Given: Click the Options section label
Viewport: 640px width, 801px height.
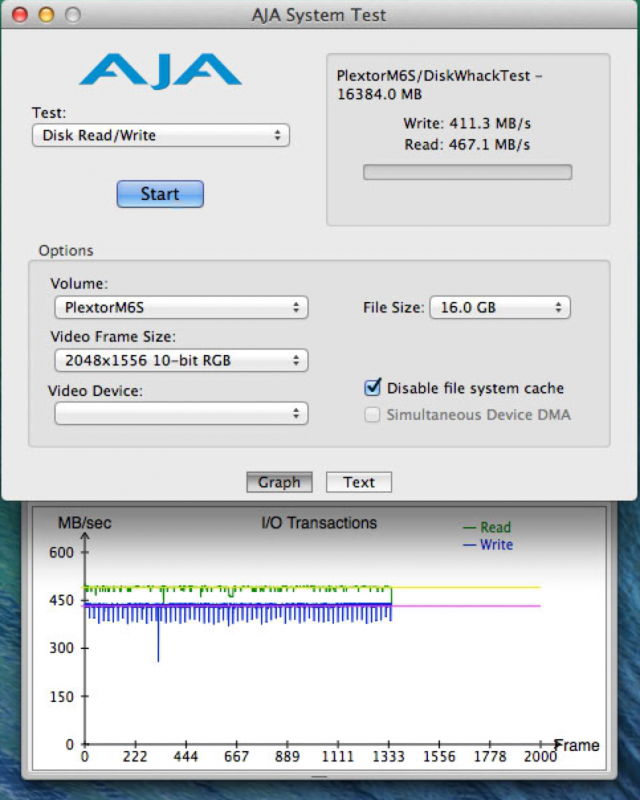Looking at the screenshot, I should [66, 251].
